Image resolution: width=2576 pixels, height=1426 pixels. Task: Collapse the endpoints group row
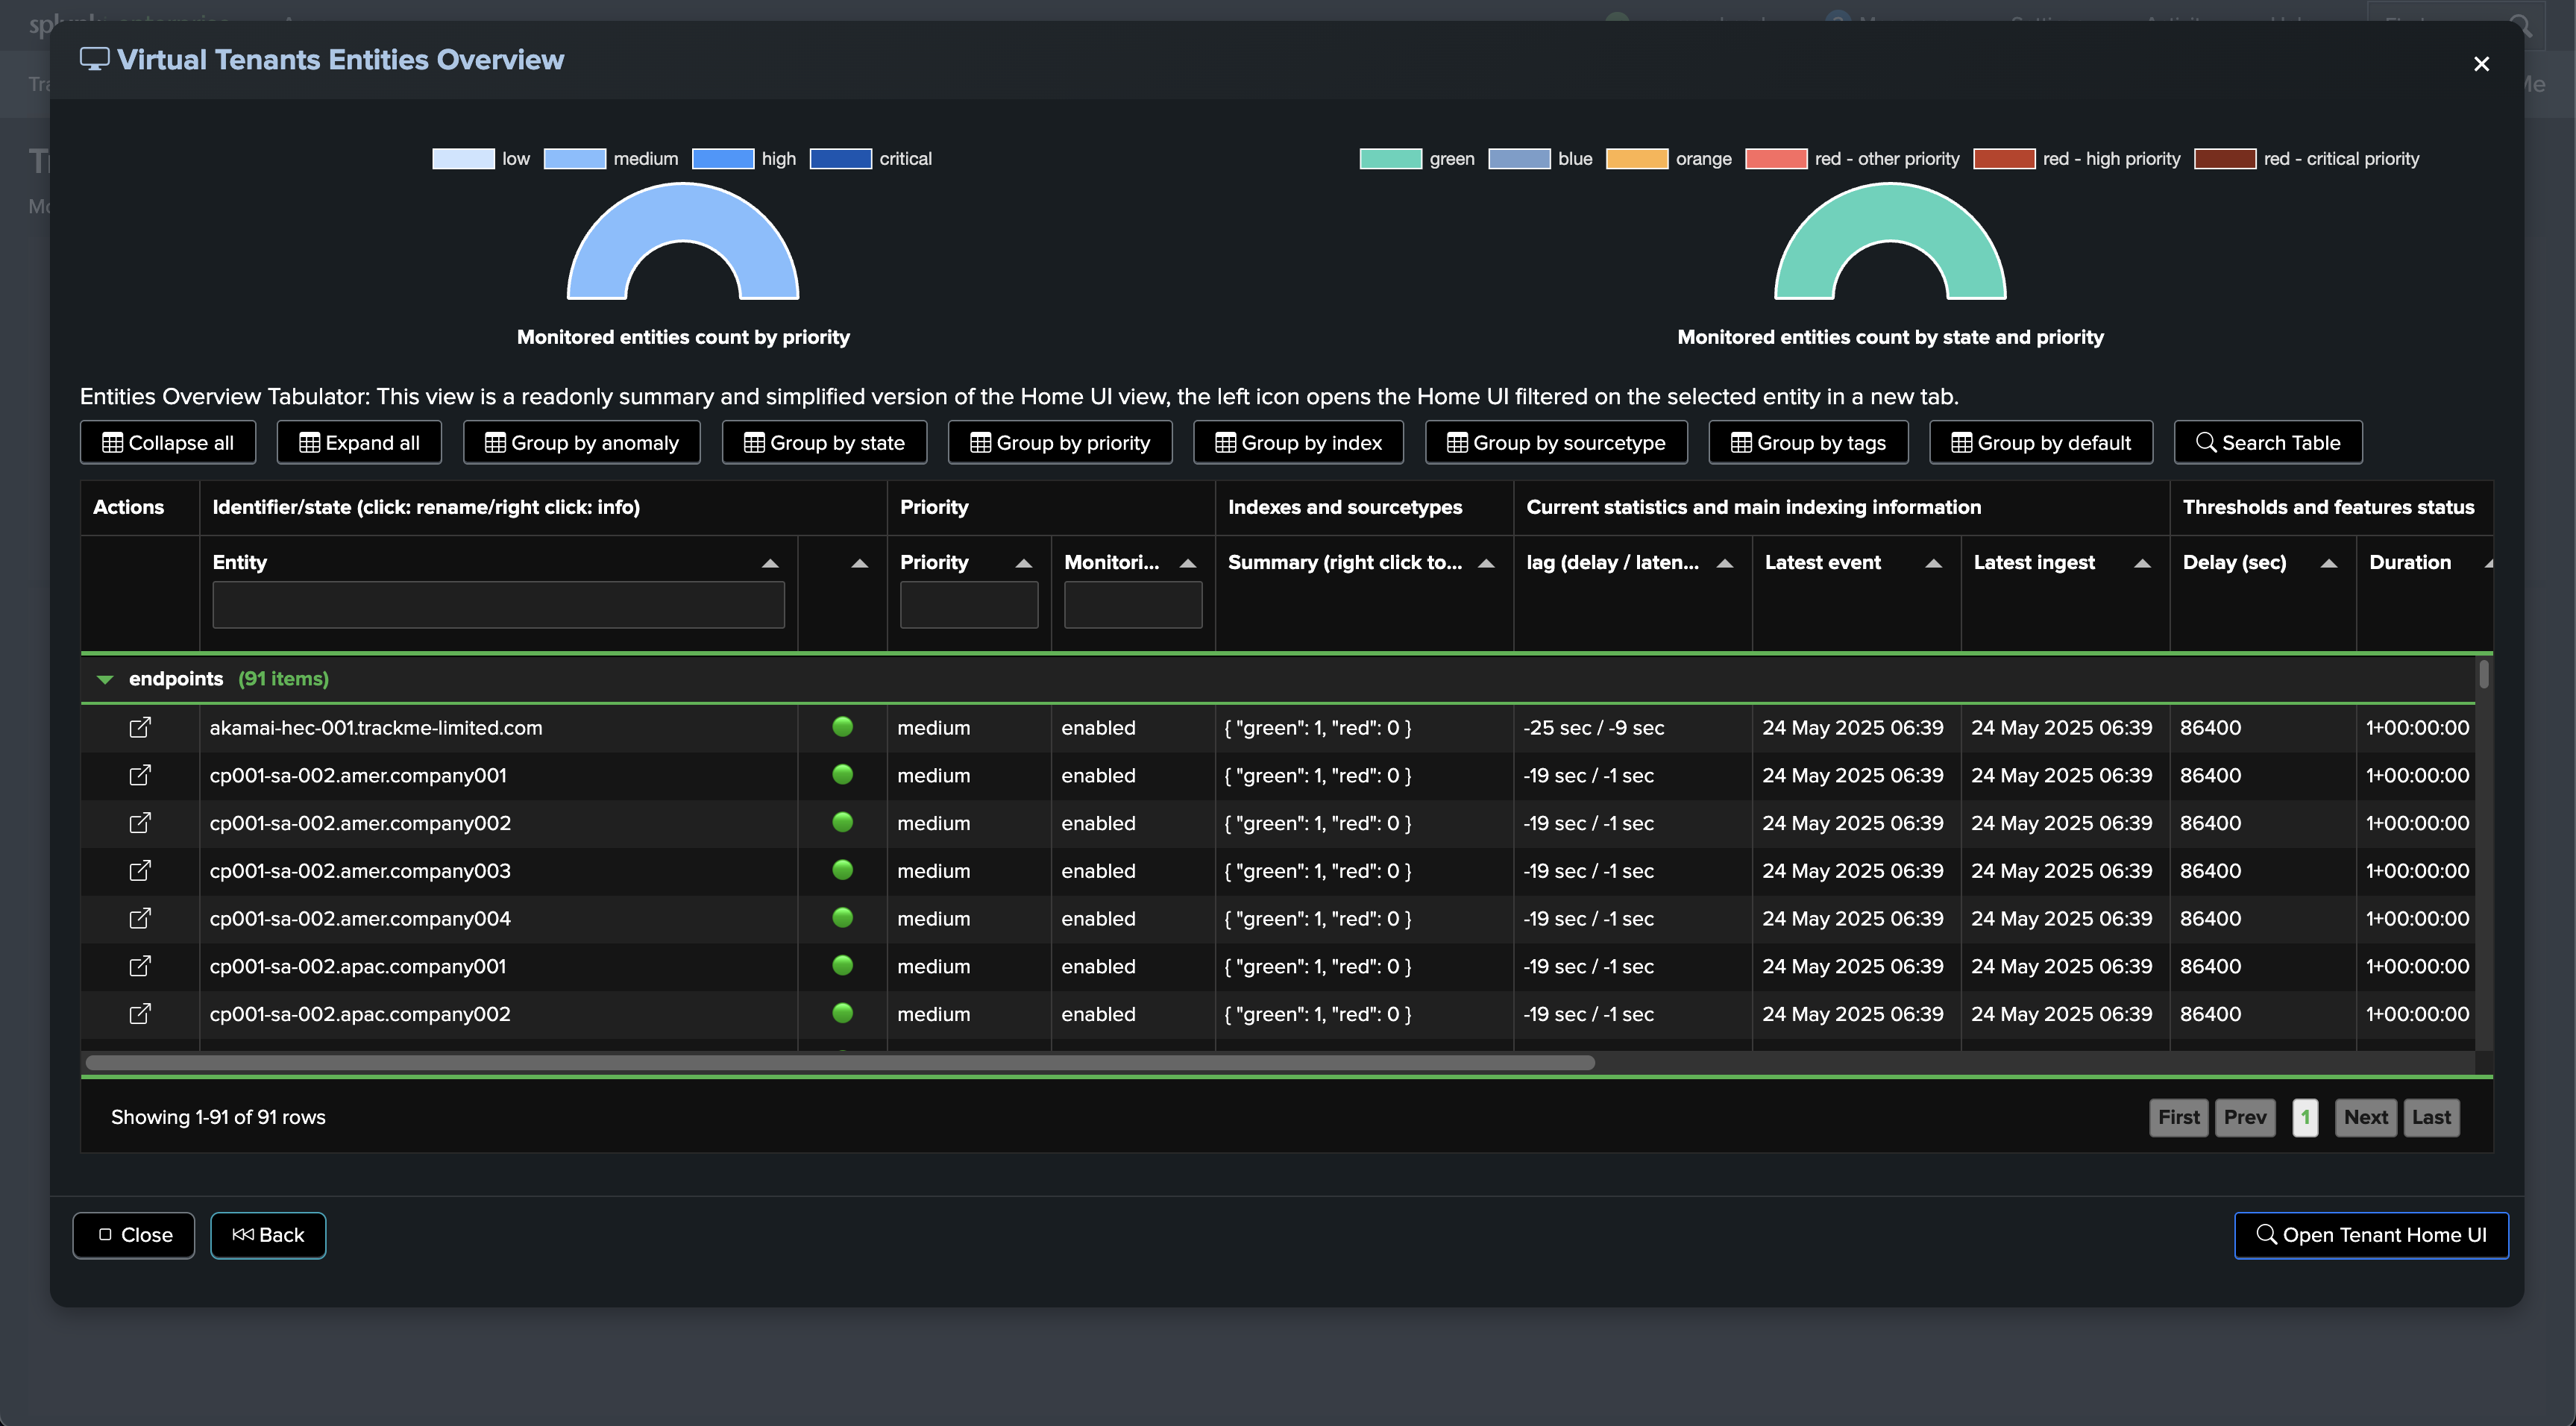click(105, 679)
